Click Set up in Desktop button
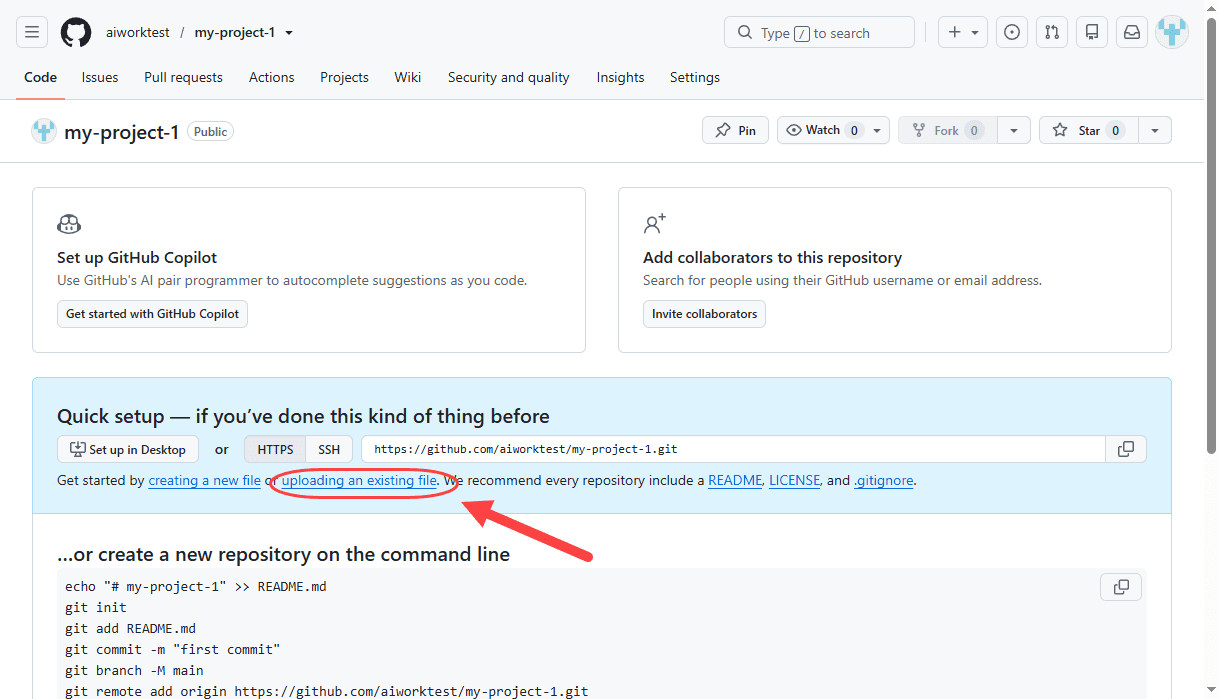This screenshot has width=1219, height=699. click(128, 449)
